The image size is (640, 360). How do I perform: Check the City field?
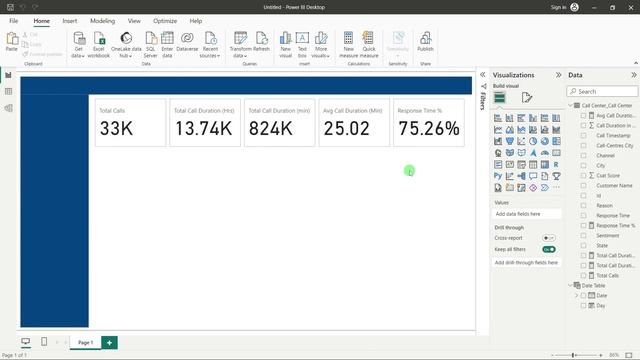click(584, 165)
